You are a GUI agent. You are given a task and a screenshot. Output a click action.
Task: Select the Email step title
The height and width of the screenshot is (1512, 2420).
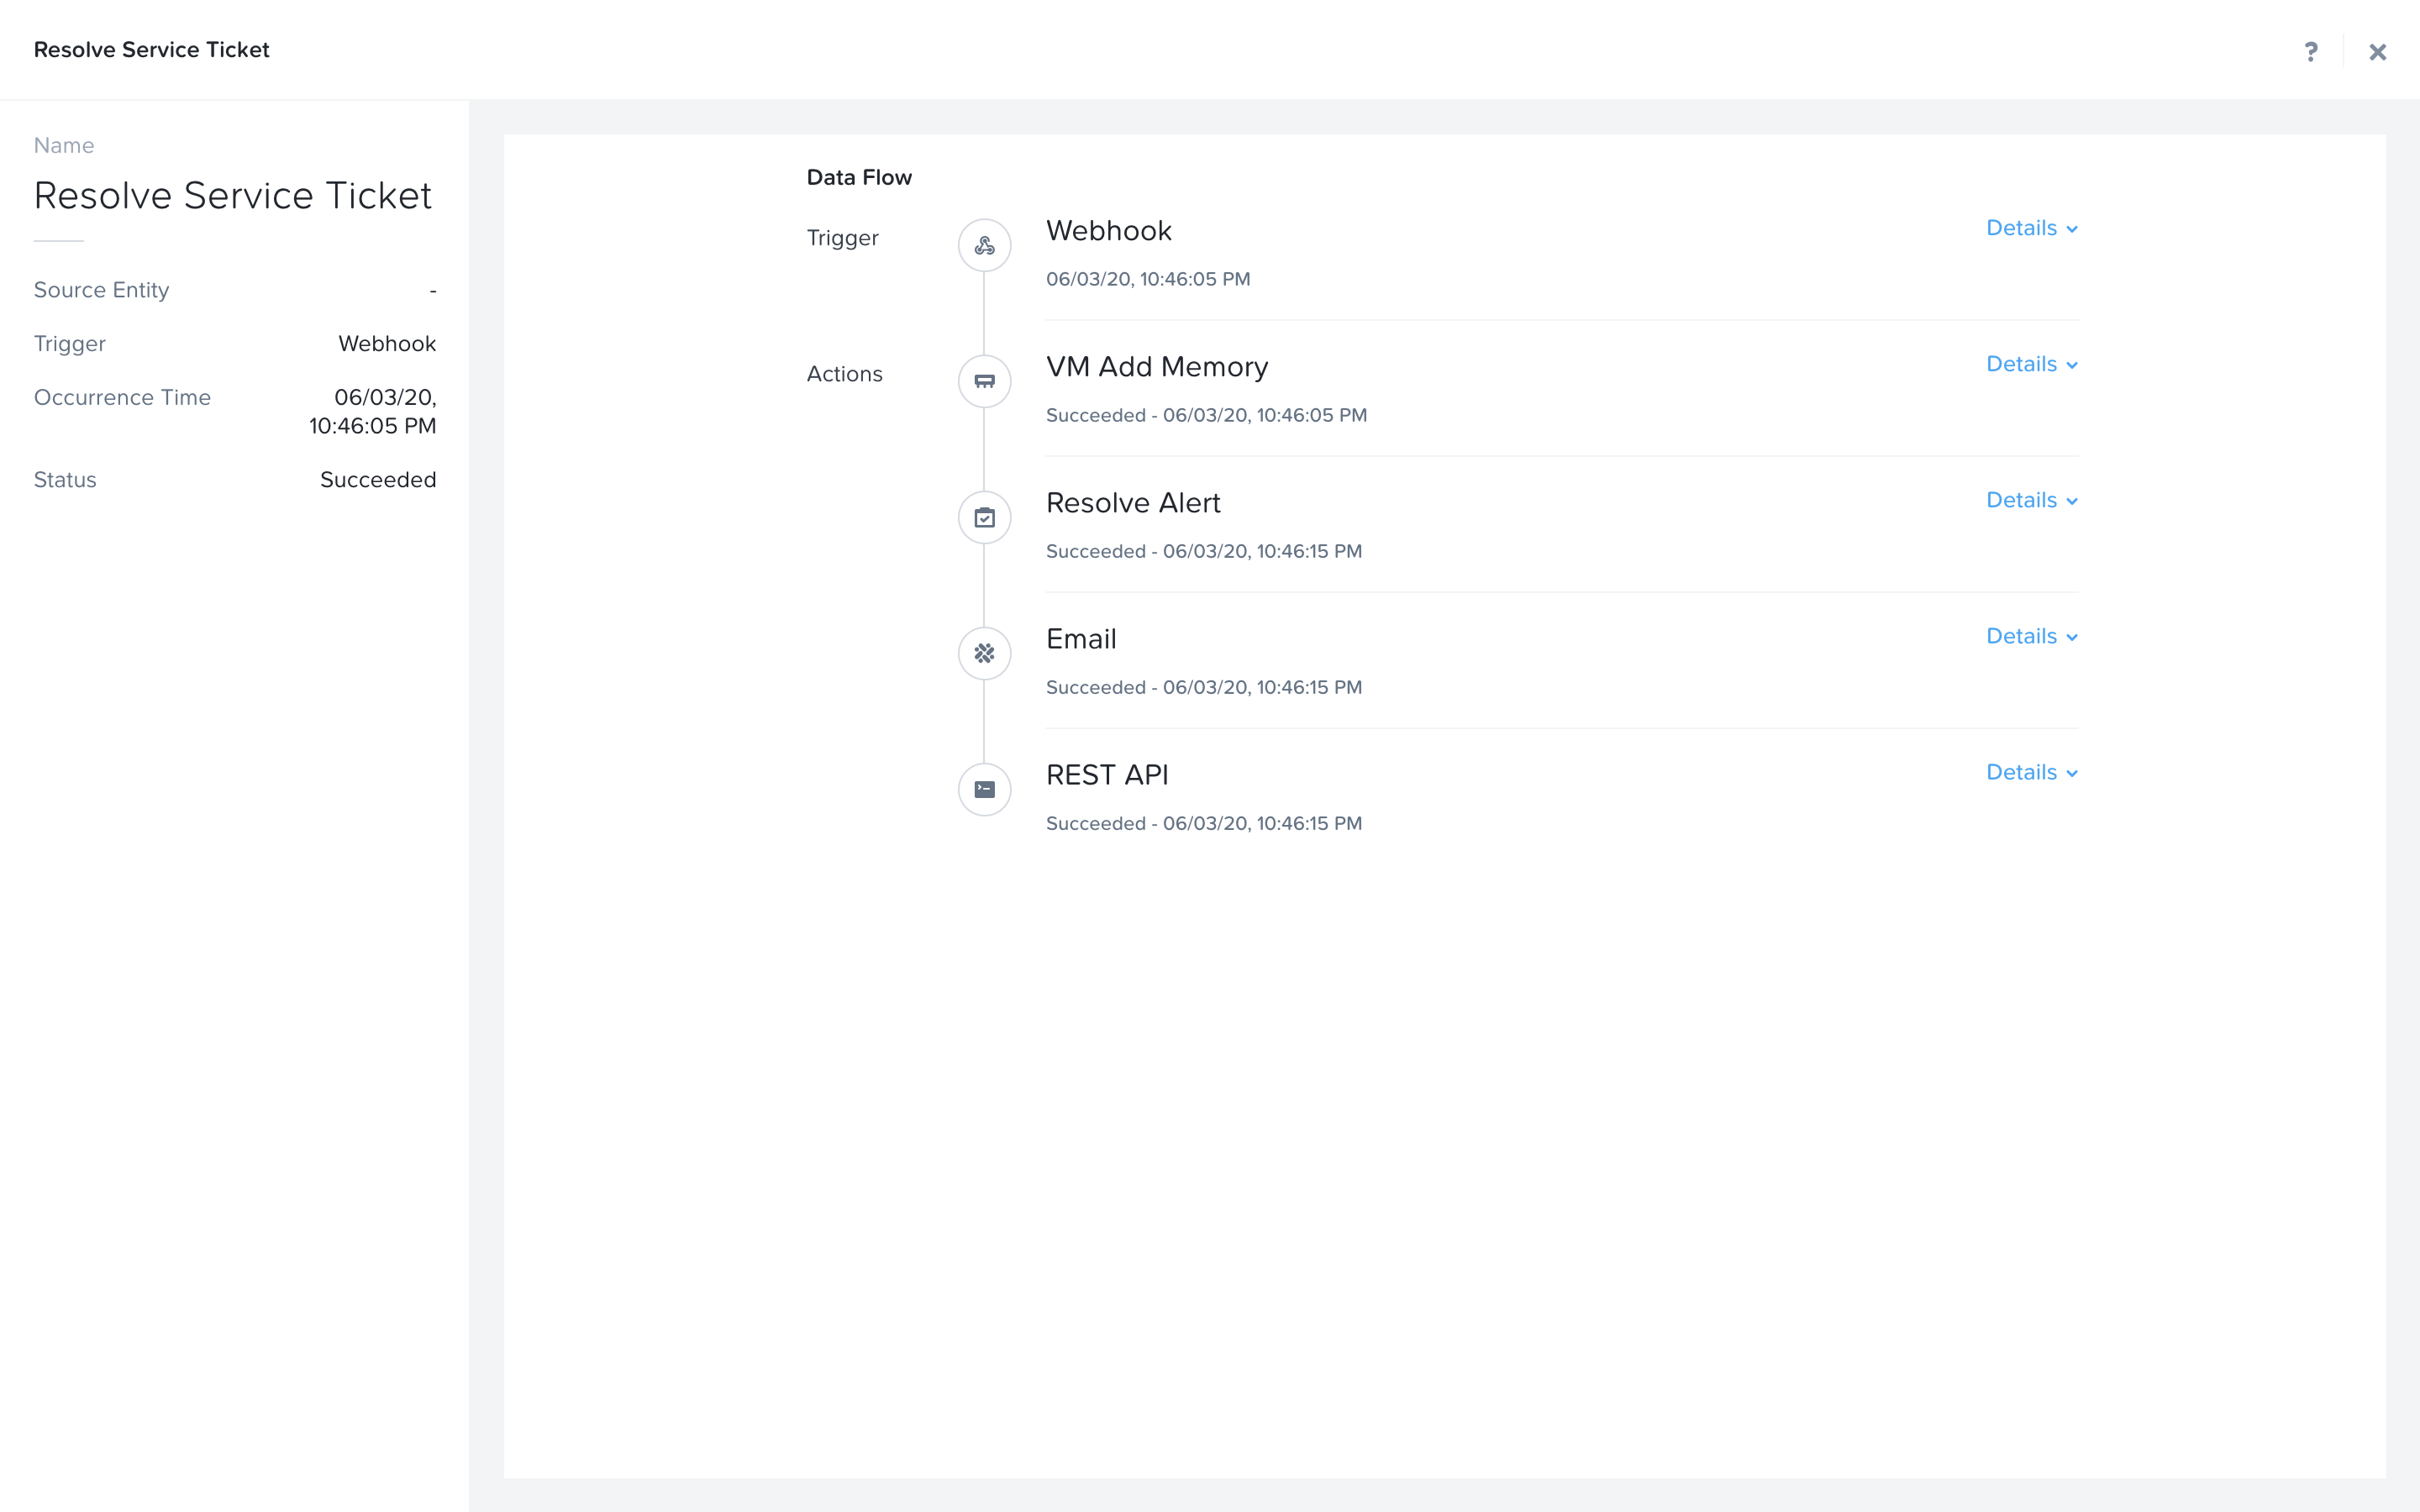click(x=1081, y=639)
